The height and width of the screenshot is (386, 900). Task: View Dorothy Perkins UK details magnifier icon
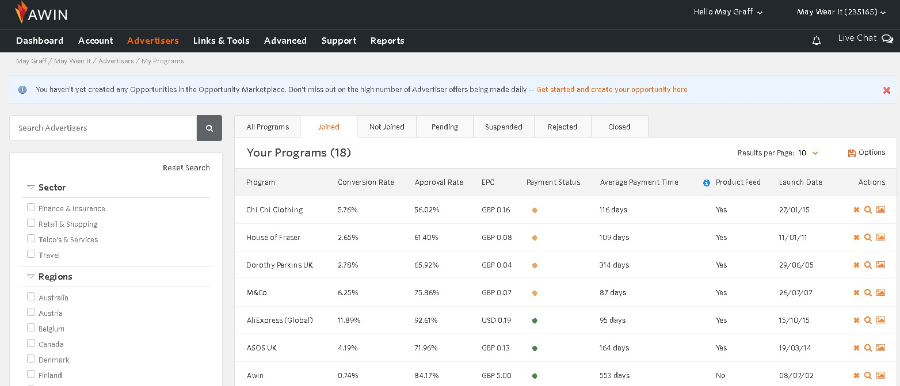868,265
